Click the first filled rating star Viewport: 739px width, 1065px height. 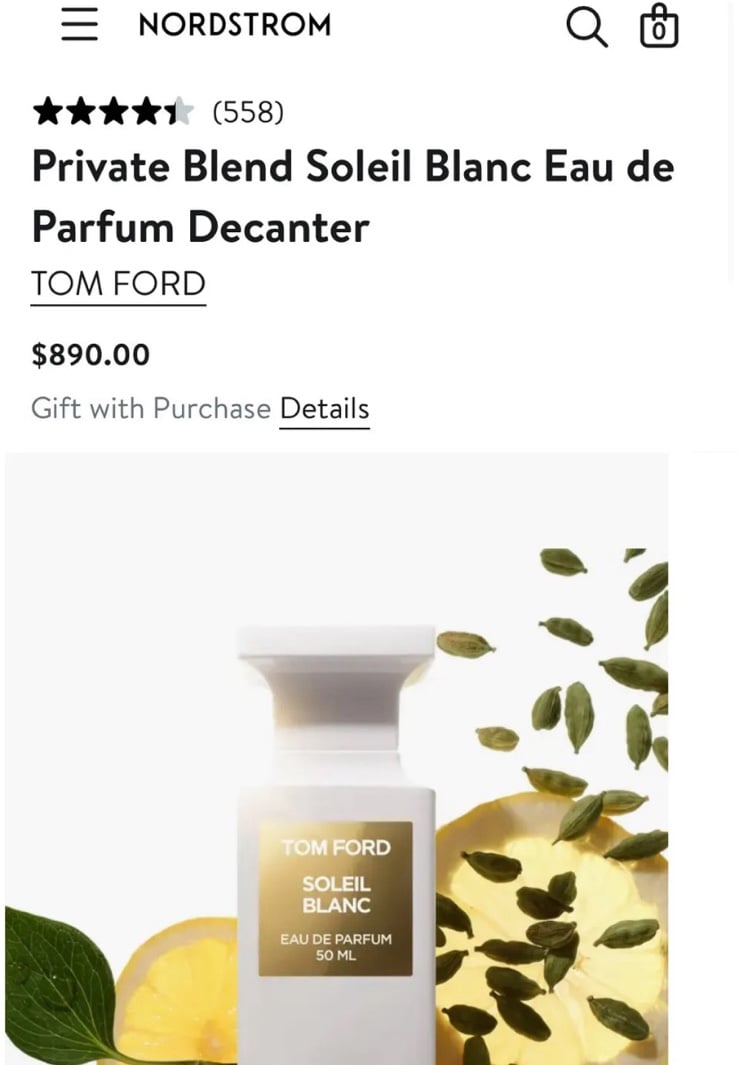click(x=48, y=111)
